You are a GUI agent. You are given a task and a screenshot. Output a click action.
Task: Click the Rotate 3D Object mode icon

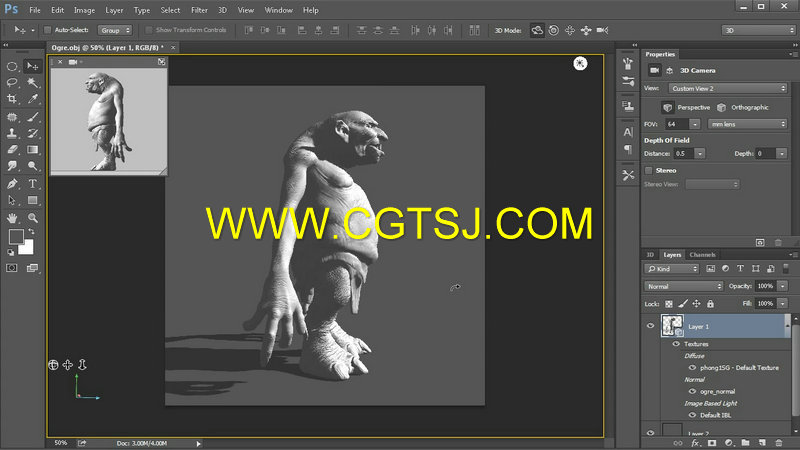[537, 30]
